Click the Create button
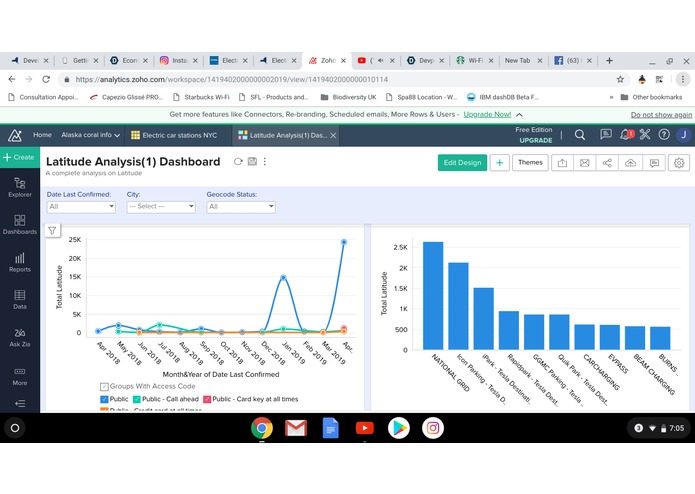The height and width of the screenshot is (494, 695). click(x=20, y=157)
